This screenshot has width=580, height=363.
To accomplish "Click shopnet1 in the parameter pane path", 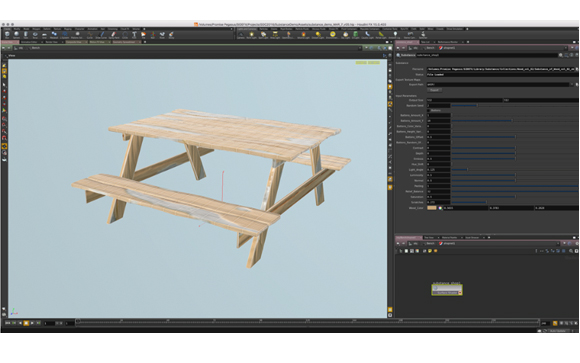I will 447,48.
